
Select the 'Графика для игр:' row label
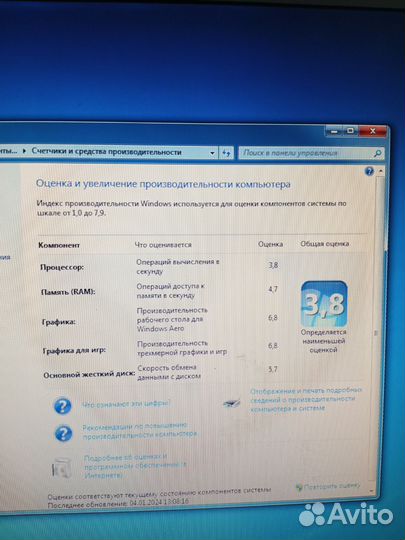[x=74, y=351]
